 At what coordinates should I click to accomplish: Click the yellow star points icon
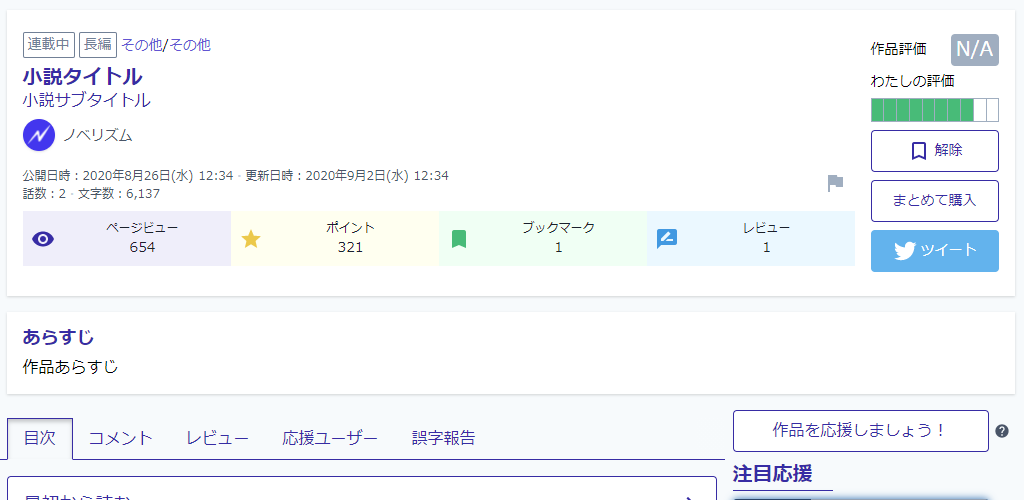[x=251, y=239]
